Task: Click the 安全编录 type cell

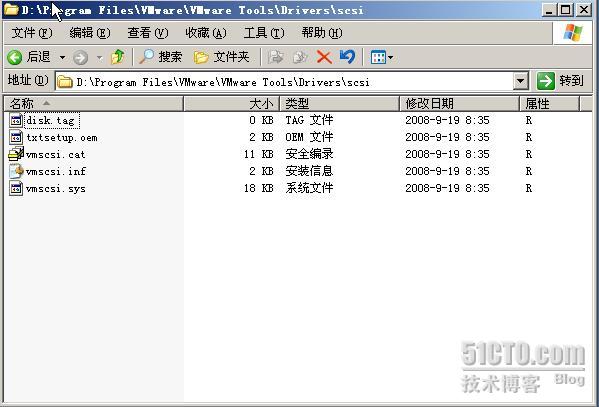Action: click(x=309, y=154)
